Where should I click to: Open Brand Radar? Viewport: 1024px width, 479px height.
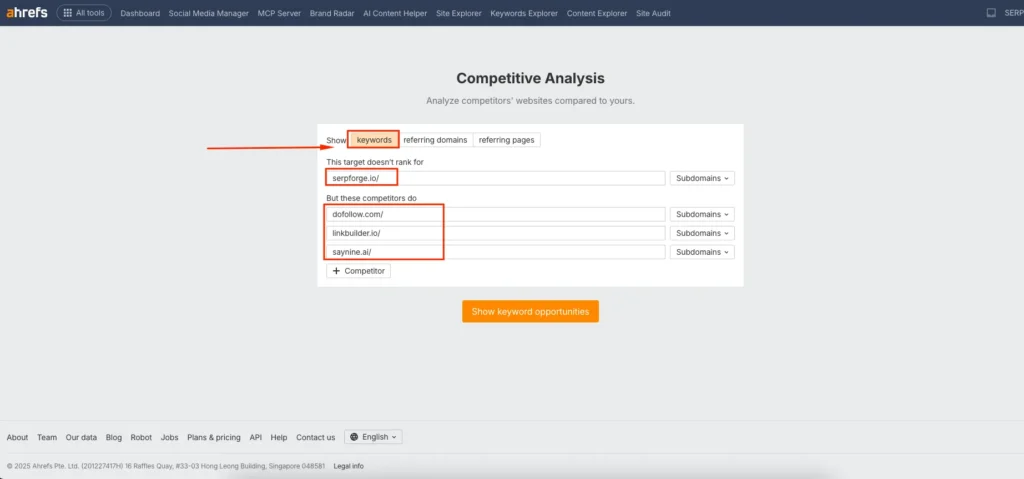click(x=332, y=13)
